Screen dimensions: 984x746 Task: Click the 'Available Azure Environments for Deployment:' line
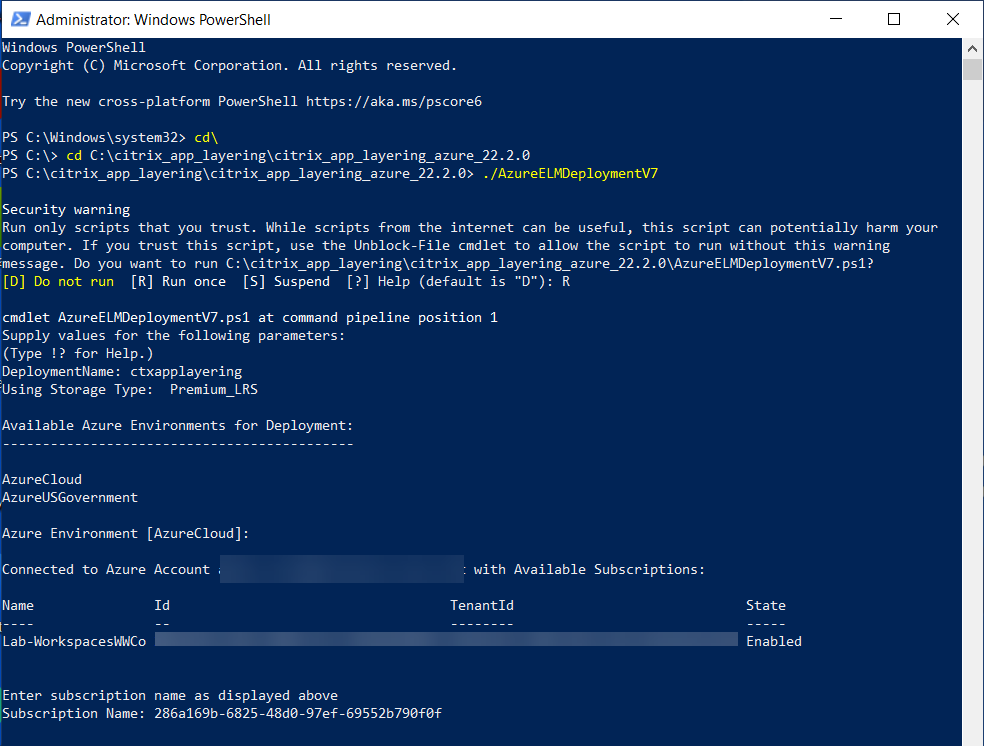tap(178, 425)
